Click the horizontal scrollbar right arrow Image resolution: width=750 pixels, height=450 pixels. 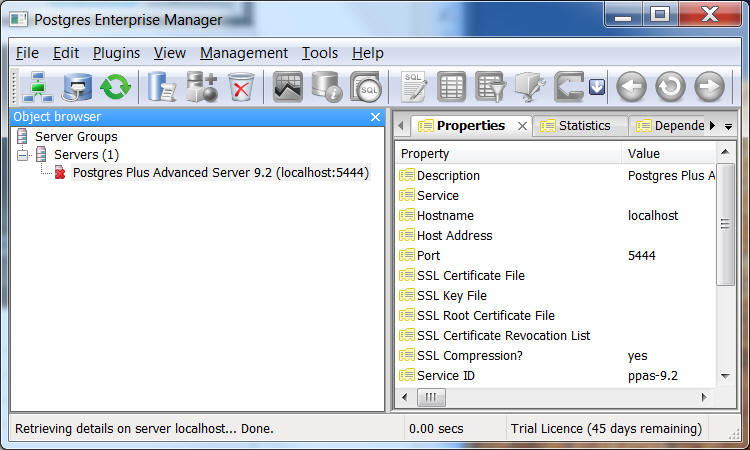pos(704,397)
